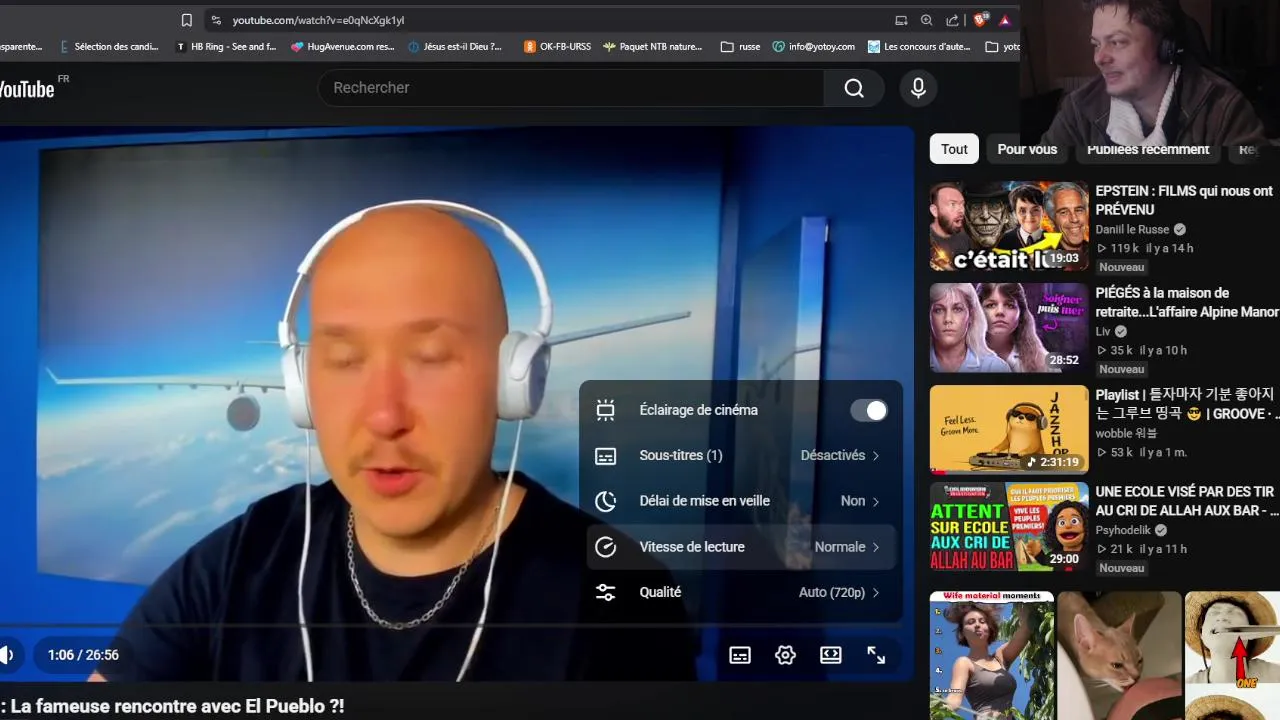The height and width of the screenshot is (720, 1280).
Task: Select the 'Tout' filter chip
Action: click(954, 149)
